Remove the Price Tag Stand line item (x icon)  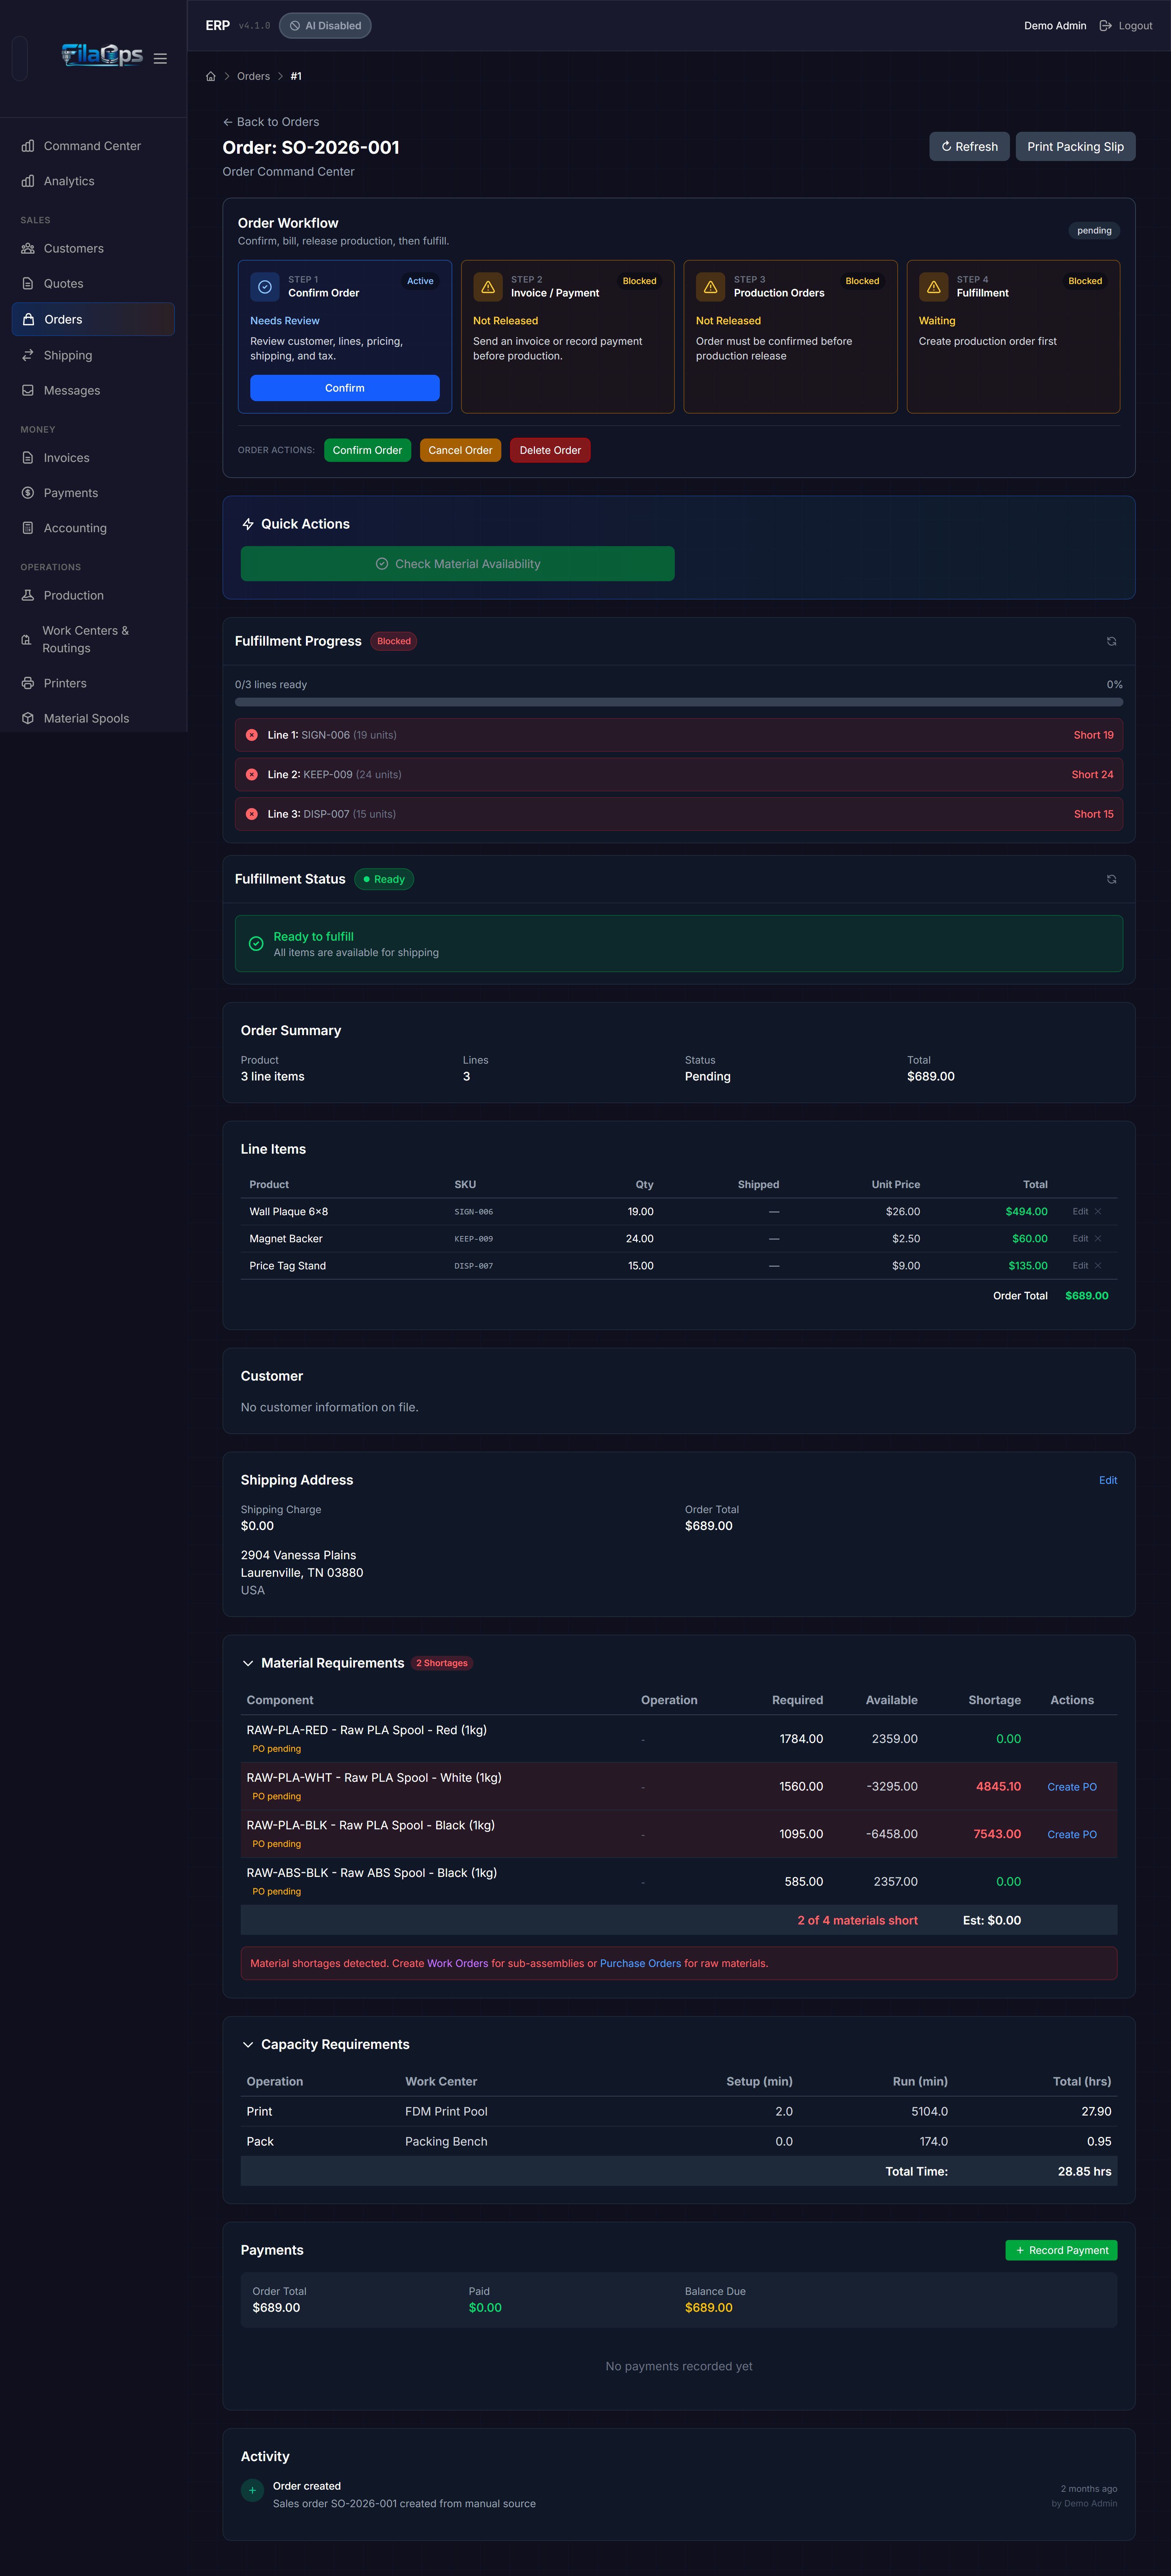pos(1098,1265)
